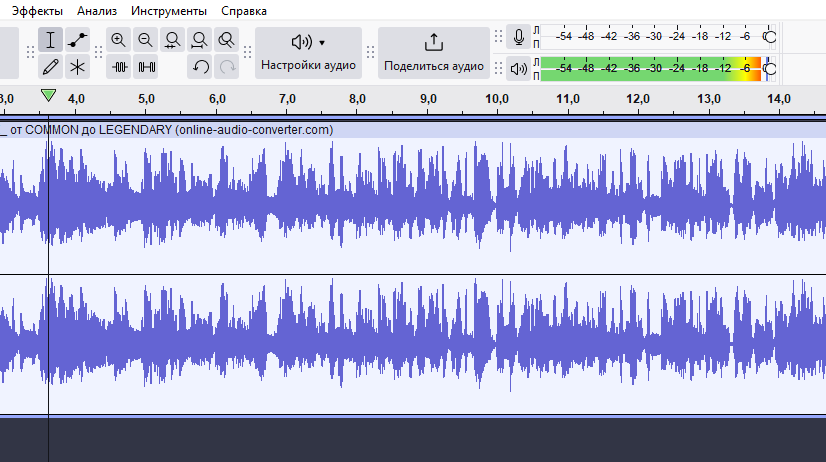Viewport: 826px width, 462px height.
Task: Open the Справка menu
Action: pyautogui.click(x=243, y=11)
